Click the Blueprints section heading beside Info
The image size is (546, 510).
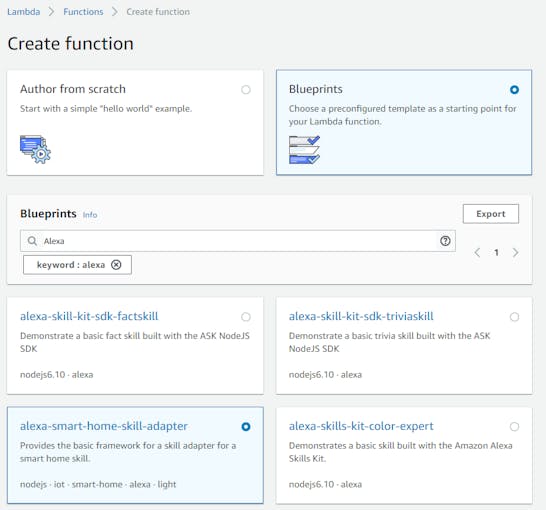pos(48,213)
